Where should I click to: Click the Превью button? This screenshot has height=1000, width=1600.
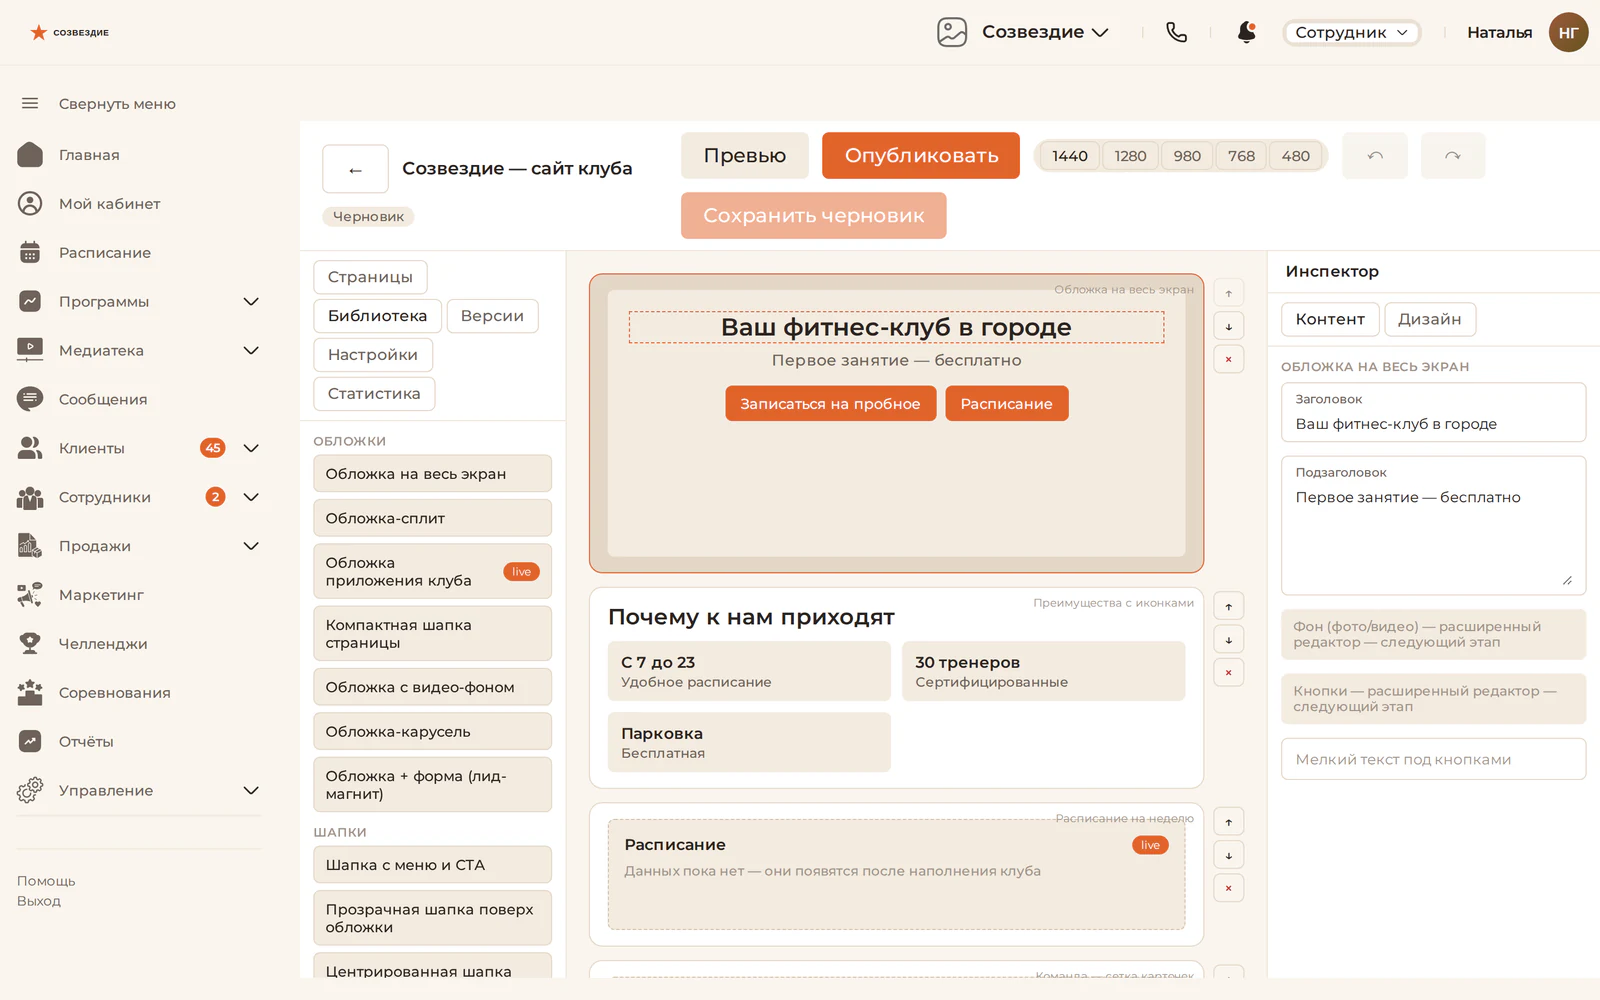745,156
